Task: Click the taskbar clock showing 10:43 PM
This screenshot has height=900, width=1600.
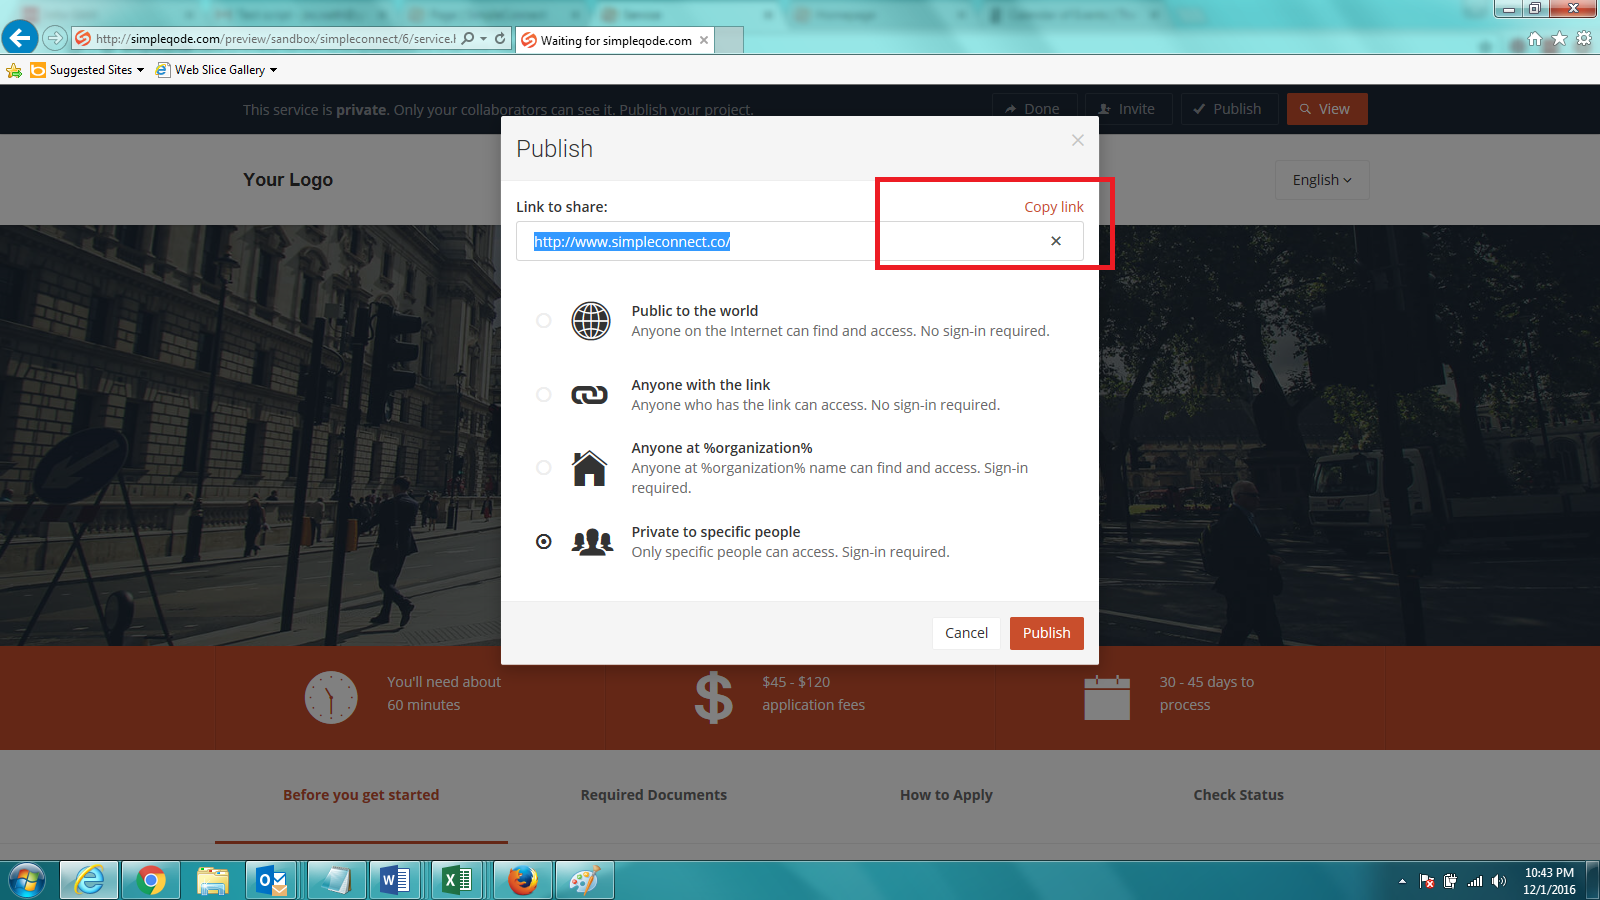Action: (x=1549, y=881)
